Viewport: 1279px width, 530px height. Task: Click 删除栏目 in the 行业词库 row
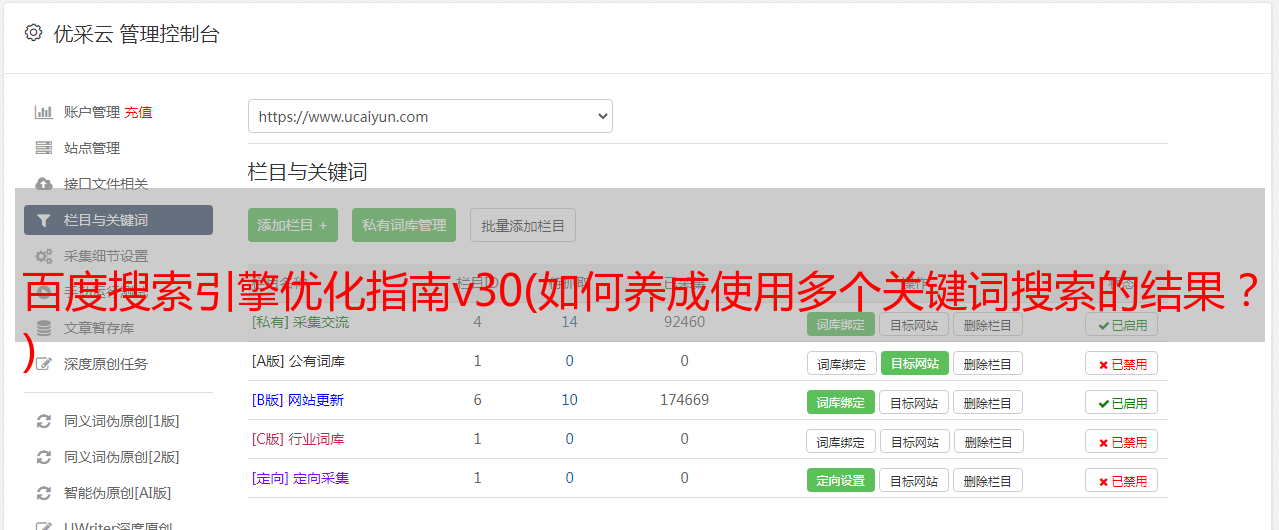pyautogui.click(x=988, y=442)
